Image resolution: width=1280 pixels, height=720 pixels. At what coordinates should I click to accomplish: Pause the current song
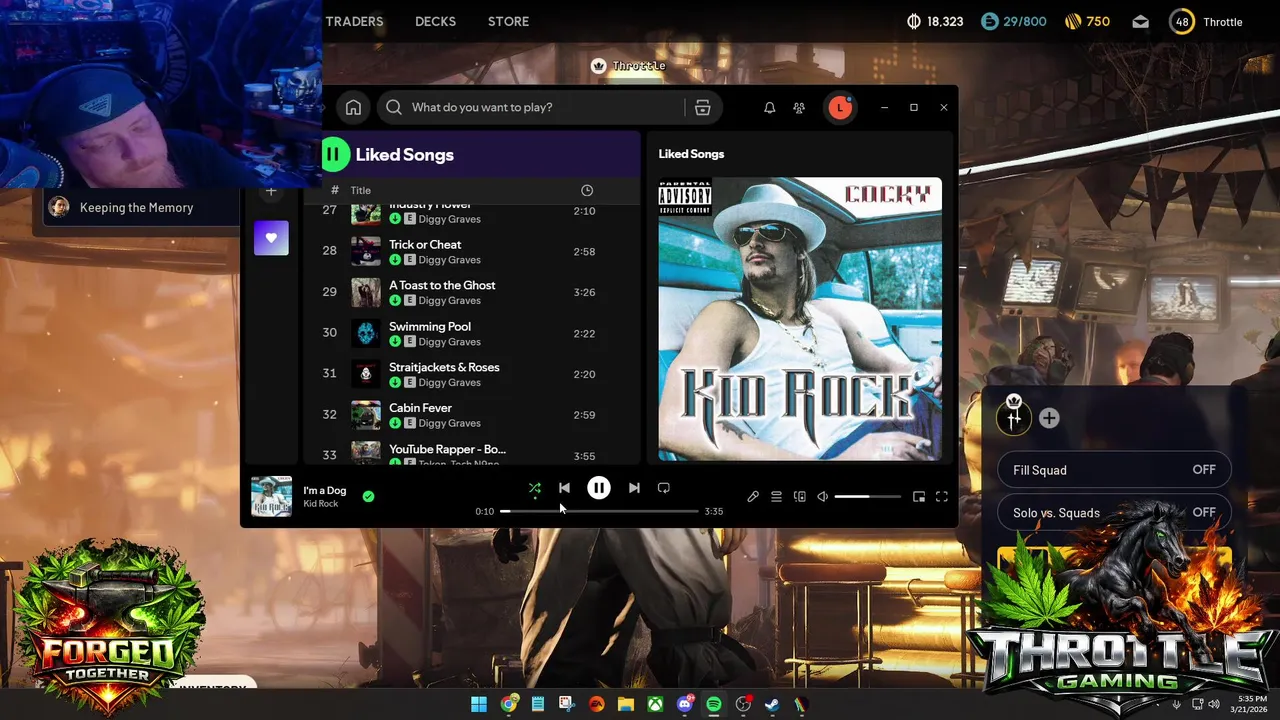coord(598,488)
